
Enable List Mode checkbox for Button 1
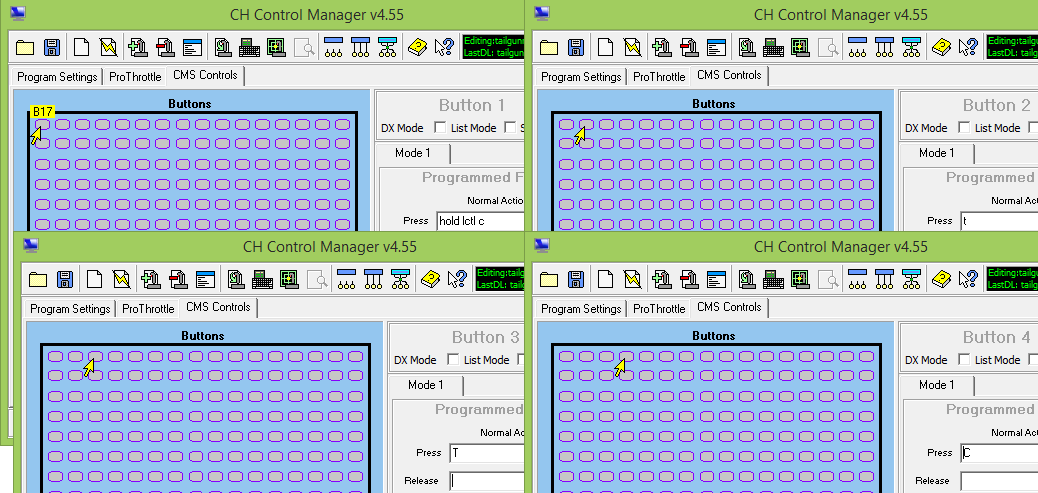510,128
